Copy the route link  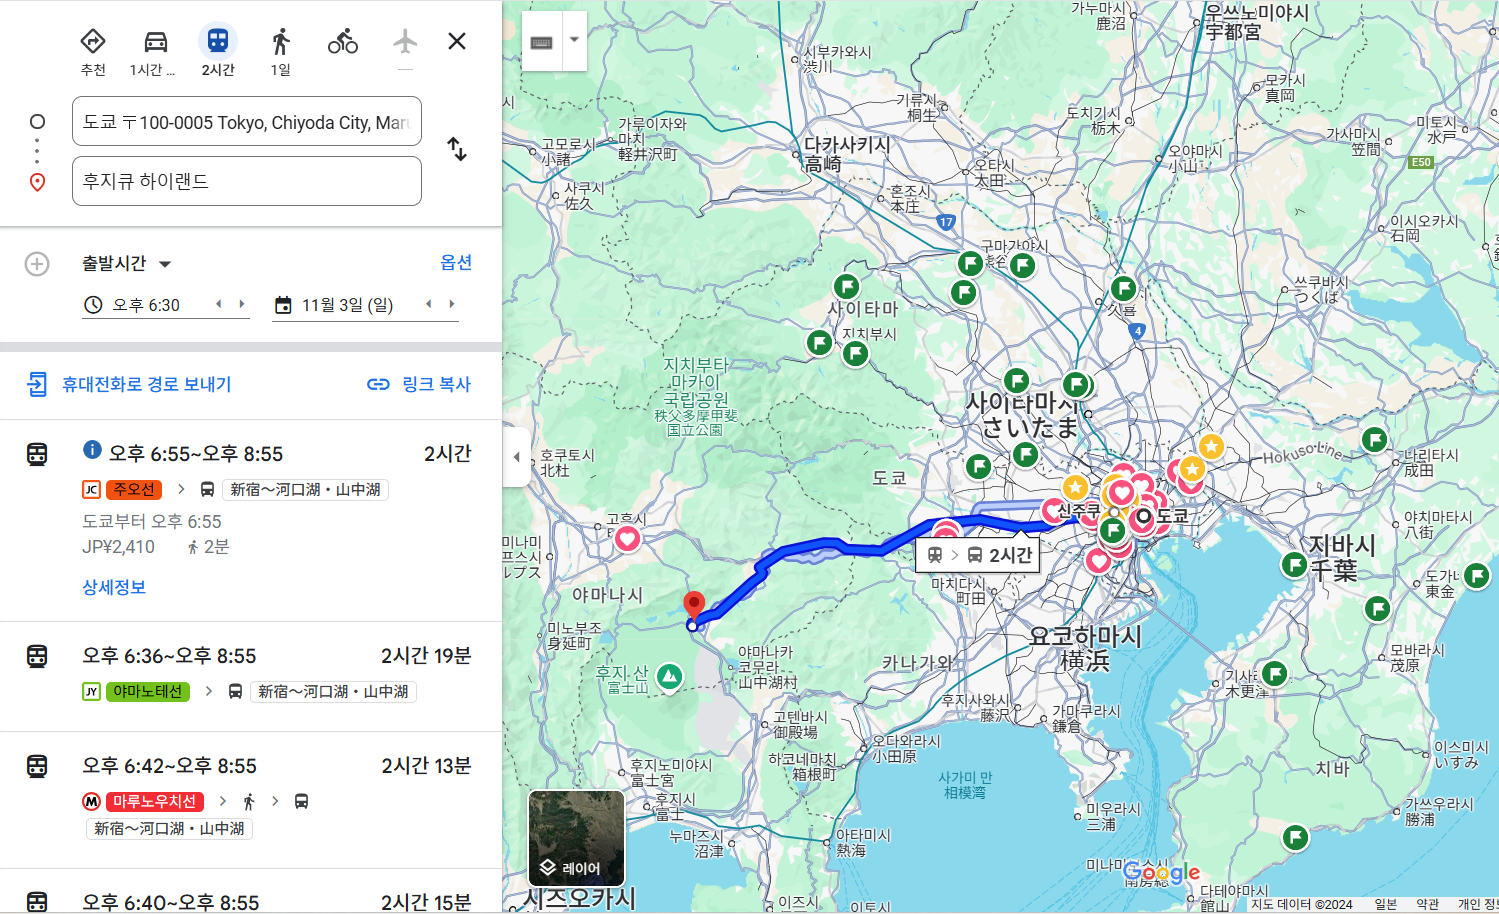(419, 384)
